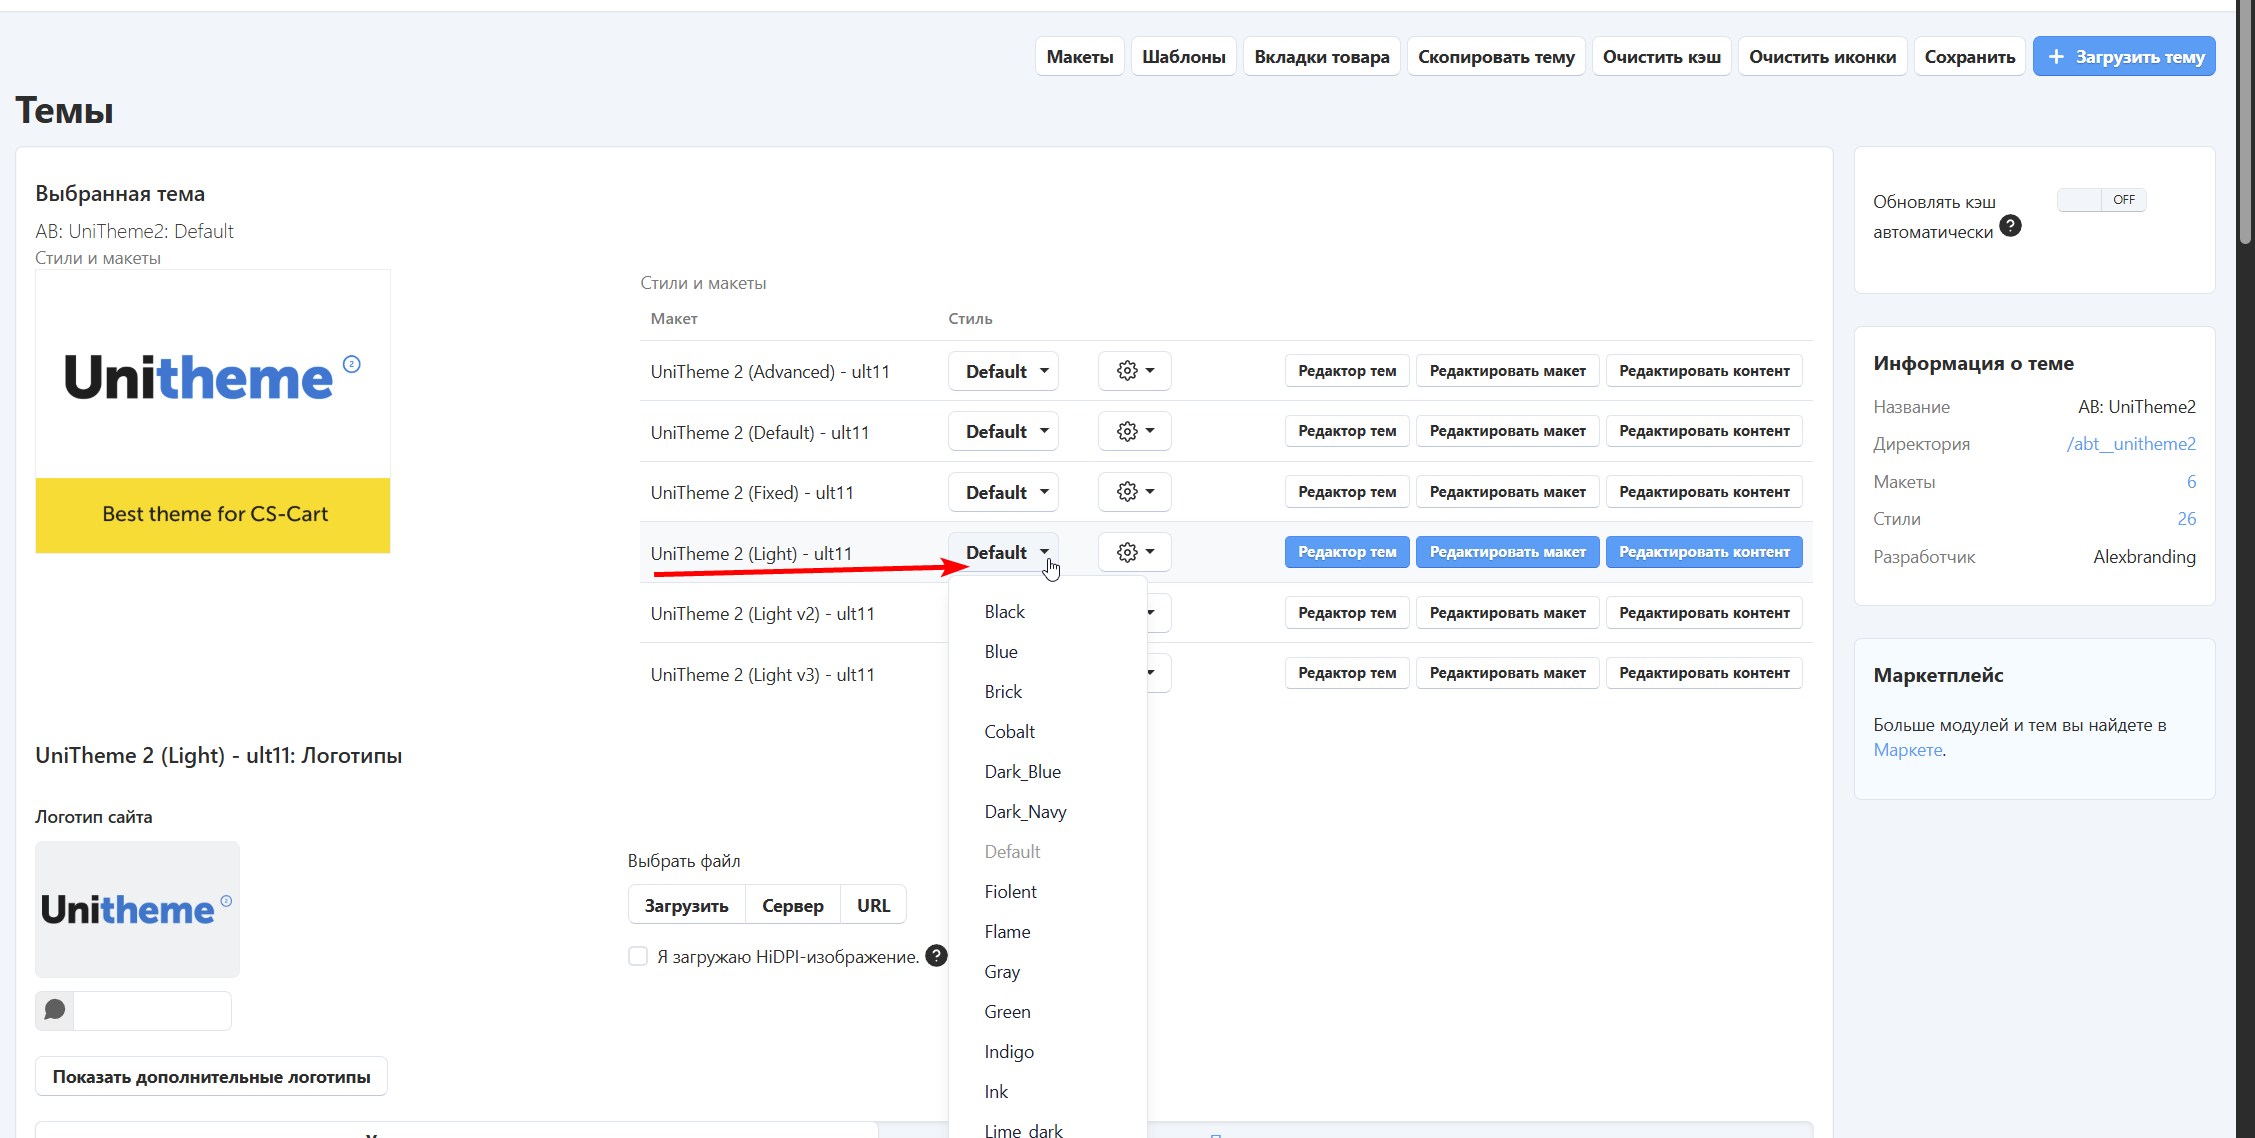This screenshot has height=1138, width=2255.
Task: Click the Сохранить button
Action: (1970, 56)
